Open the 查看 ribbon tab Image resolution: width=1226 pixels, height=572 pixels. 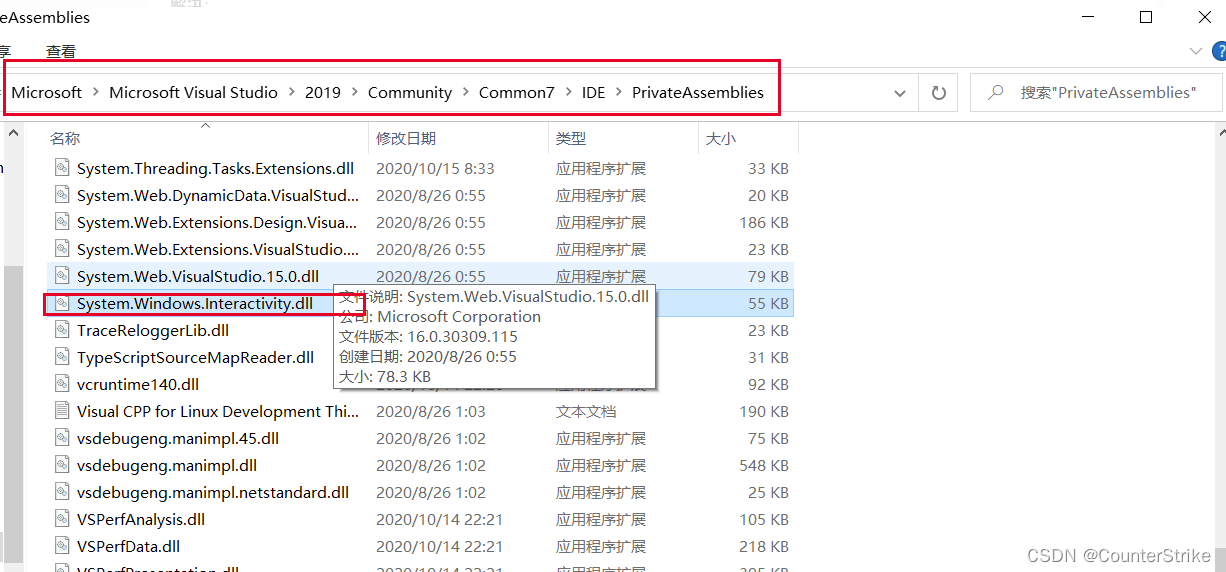click(x=61, y=51)
